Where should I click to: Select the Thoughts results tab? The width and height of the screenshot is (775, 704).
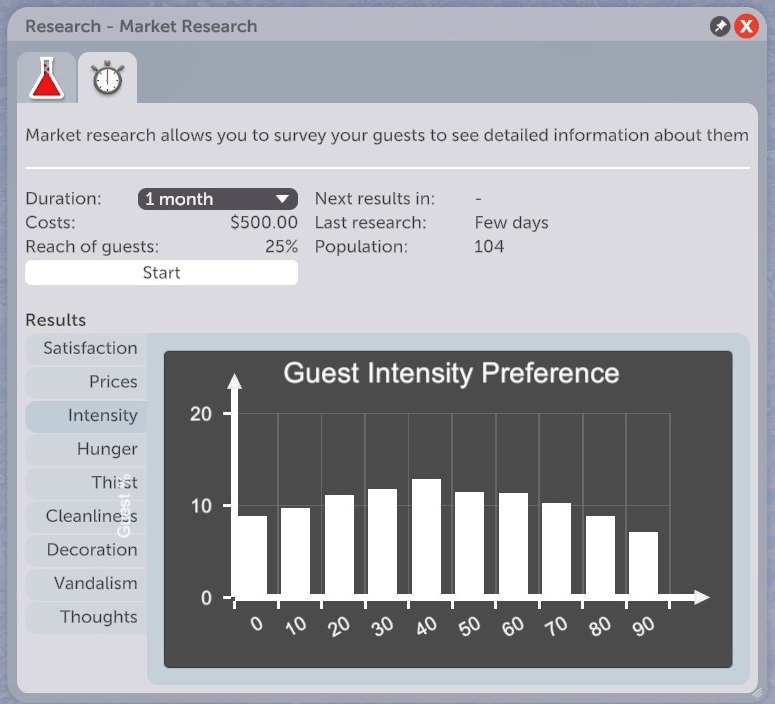click(86, 617)
